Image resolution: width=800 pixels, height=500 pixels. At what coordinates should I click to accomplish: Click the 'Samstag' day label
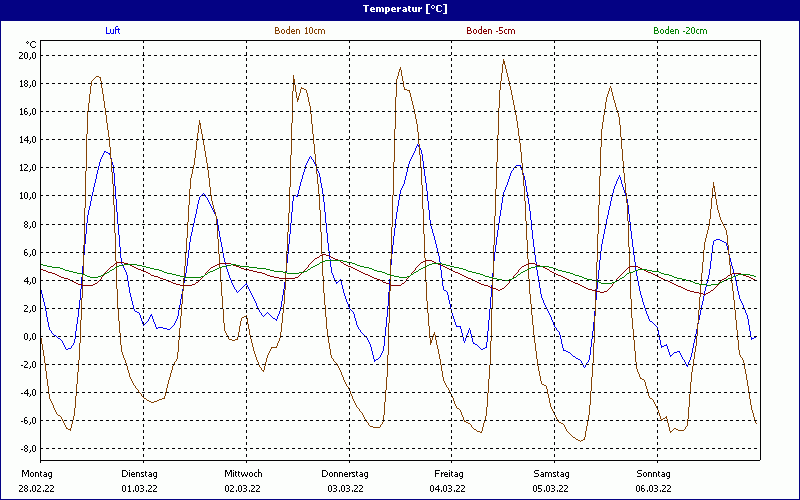[552, 474]
